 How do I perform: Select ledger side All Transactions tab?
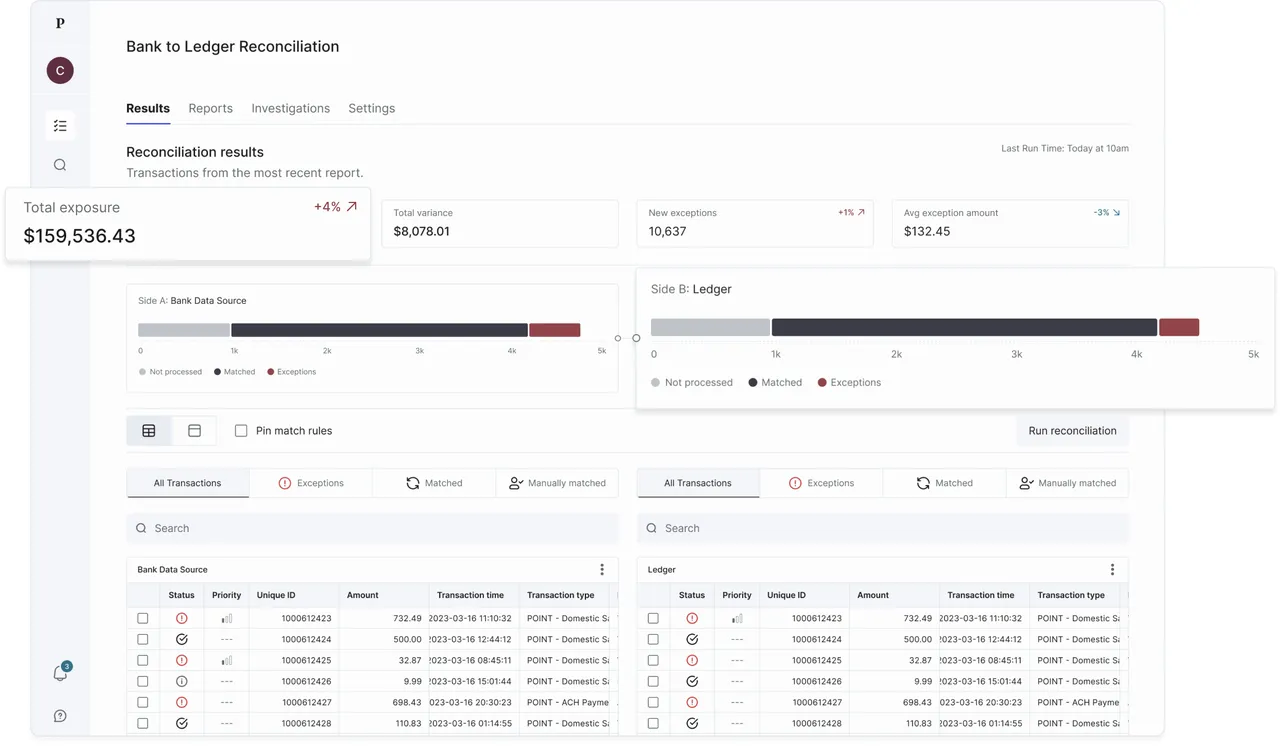(x=698, y=483)
